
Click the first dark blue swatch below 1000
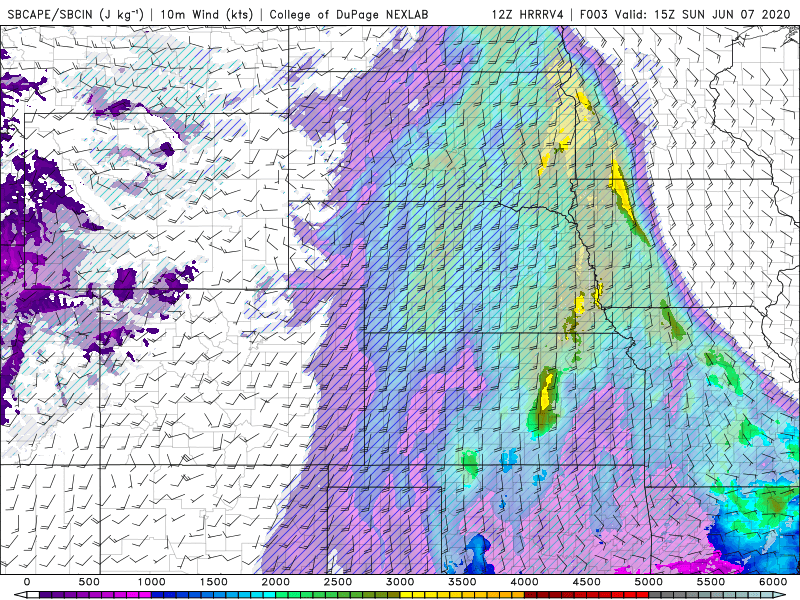(x=158, y=594)
